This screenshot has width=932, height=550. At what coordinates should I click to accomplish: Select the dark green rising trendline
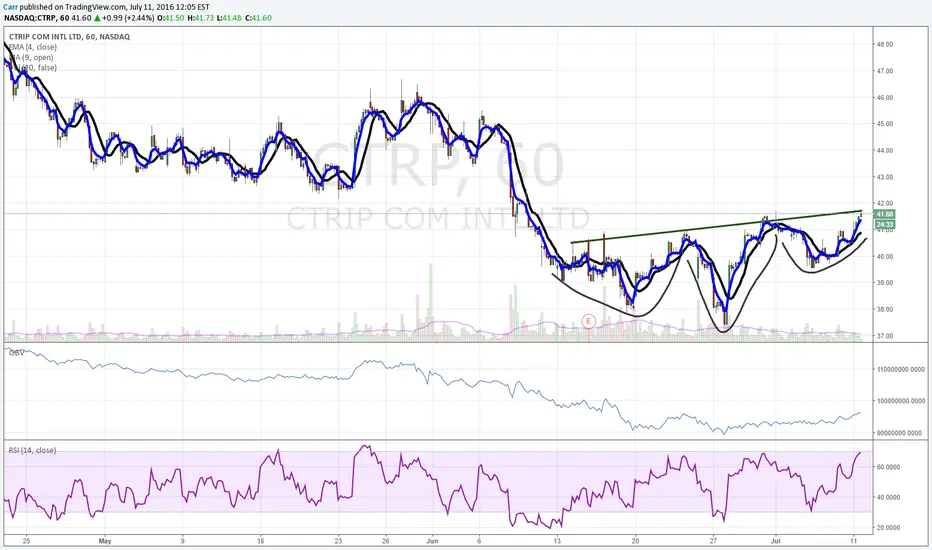(716, 227)
